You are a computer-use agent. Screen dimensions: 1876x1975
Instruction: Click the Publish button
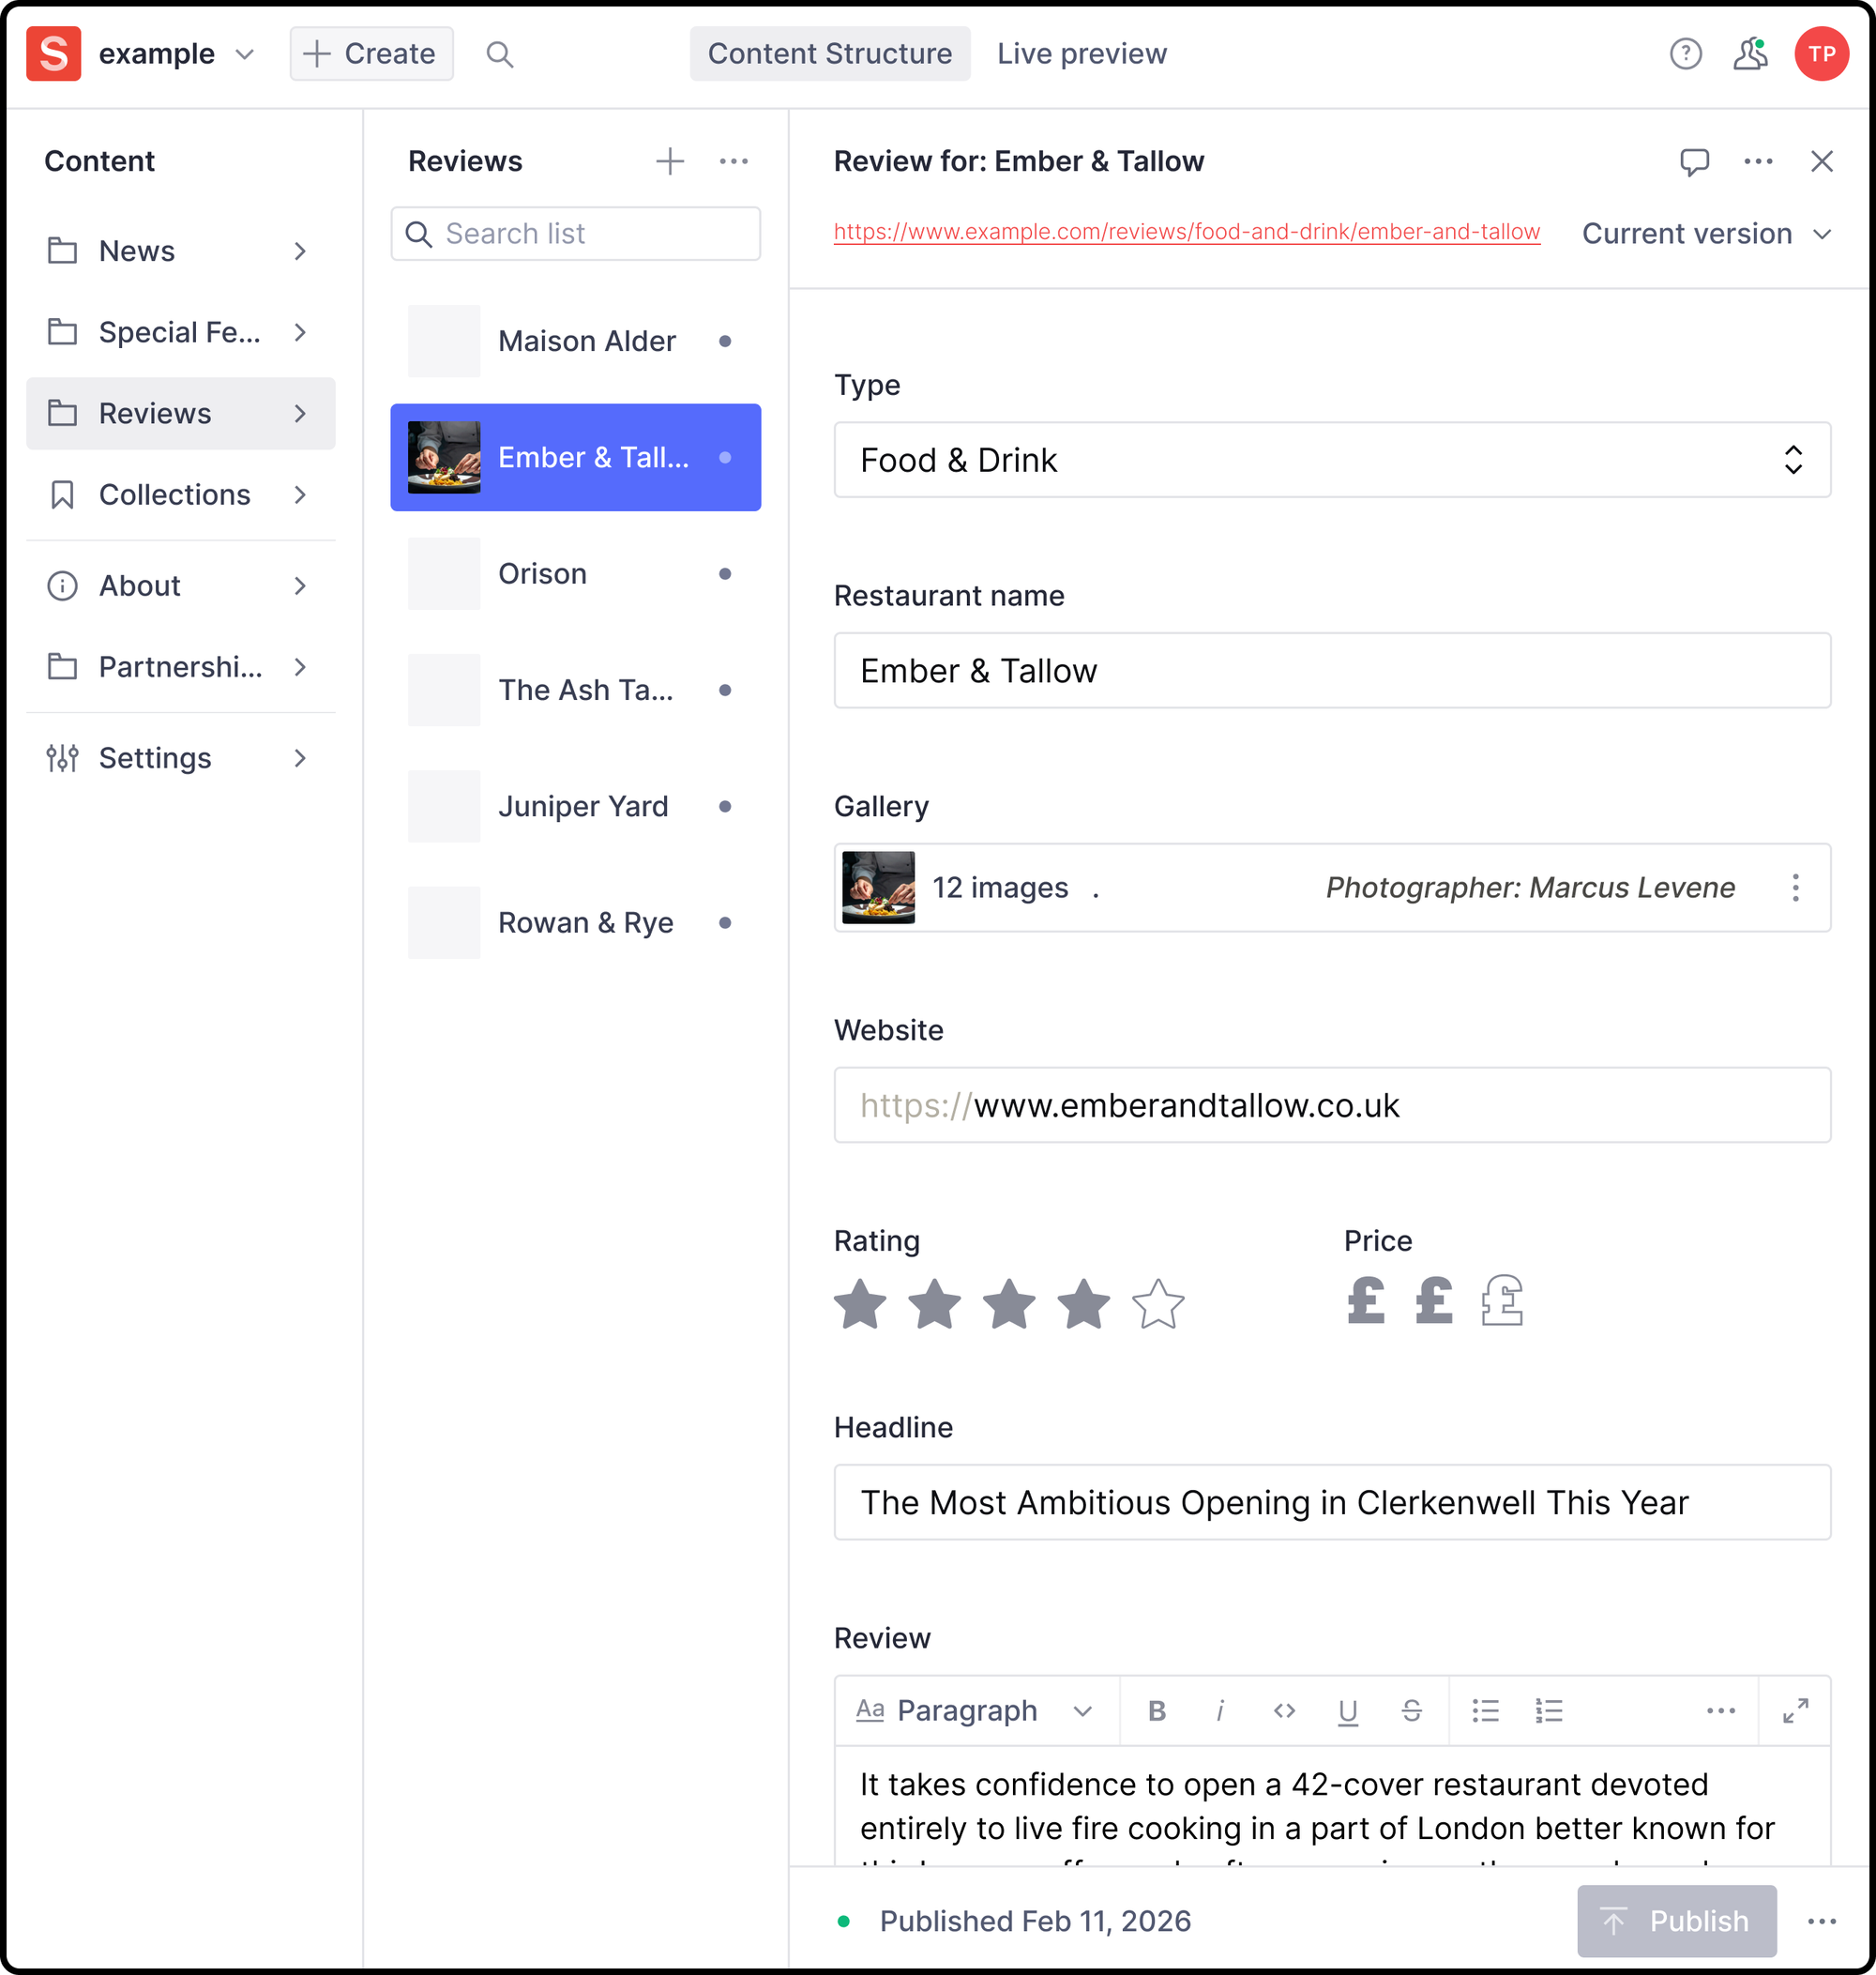click(x=1676, y=1921)
